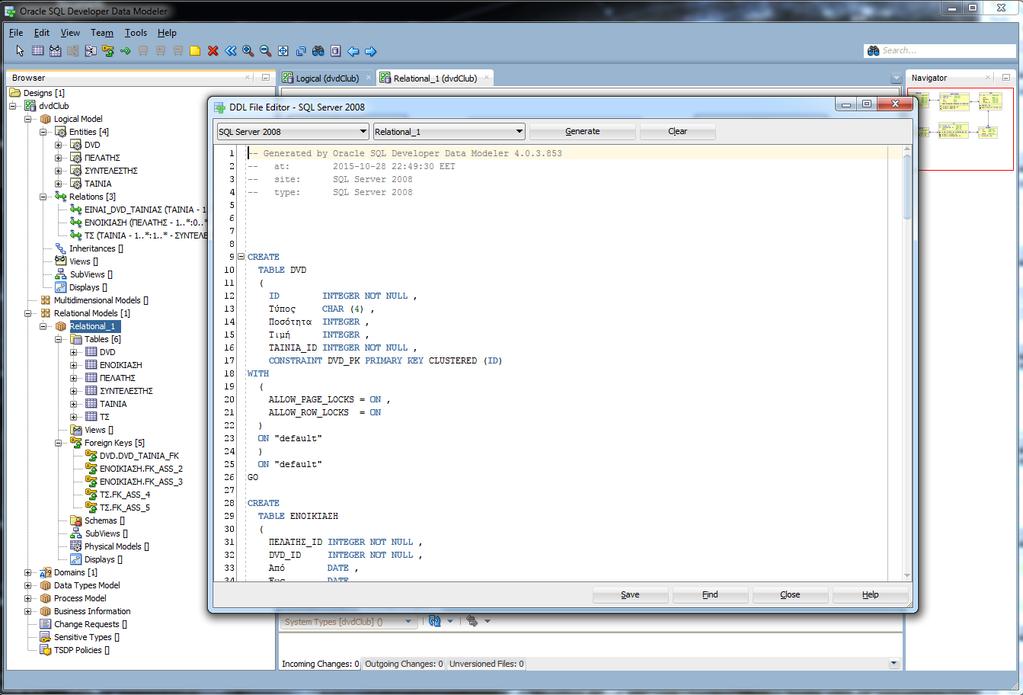Click the red X Delete icon
Viewport: 1023px width, 695px height.
[213, 51]
